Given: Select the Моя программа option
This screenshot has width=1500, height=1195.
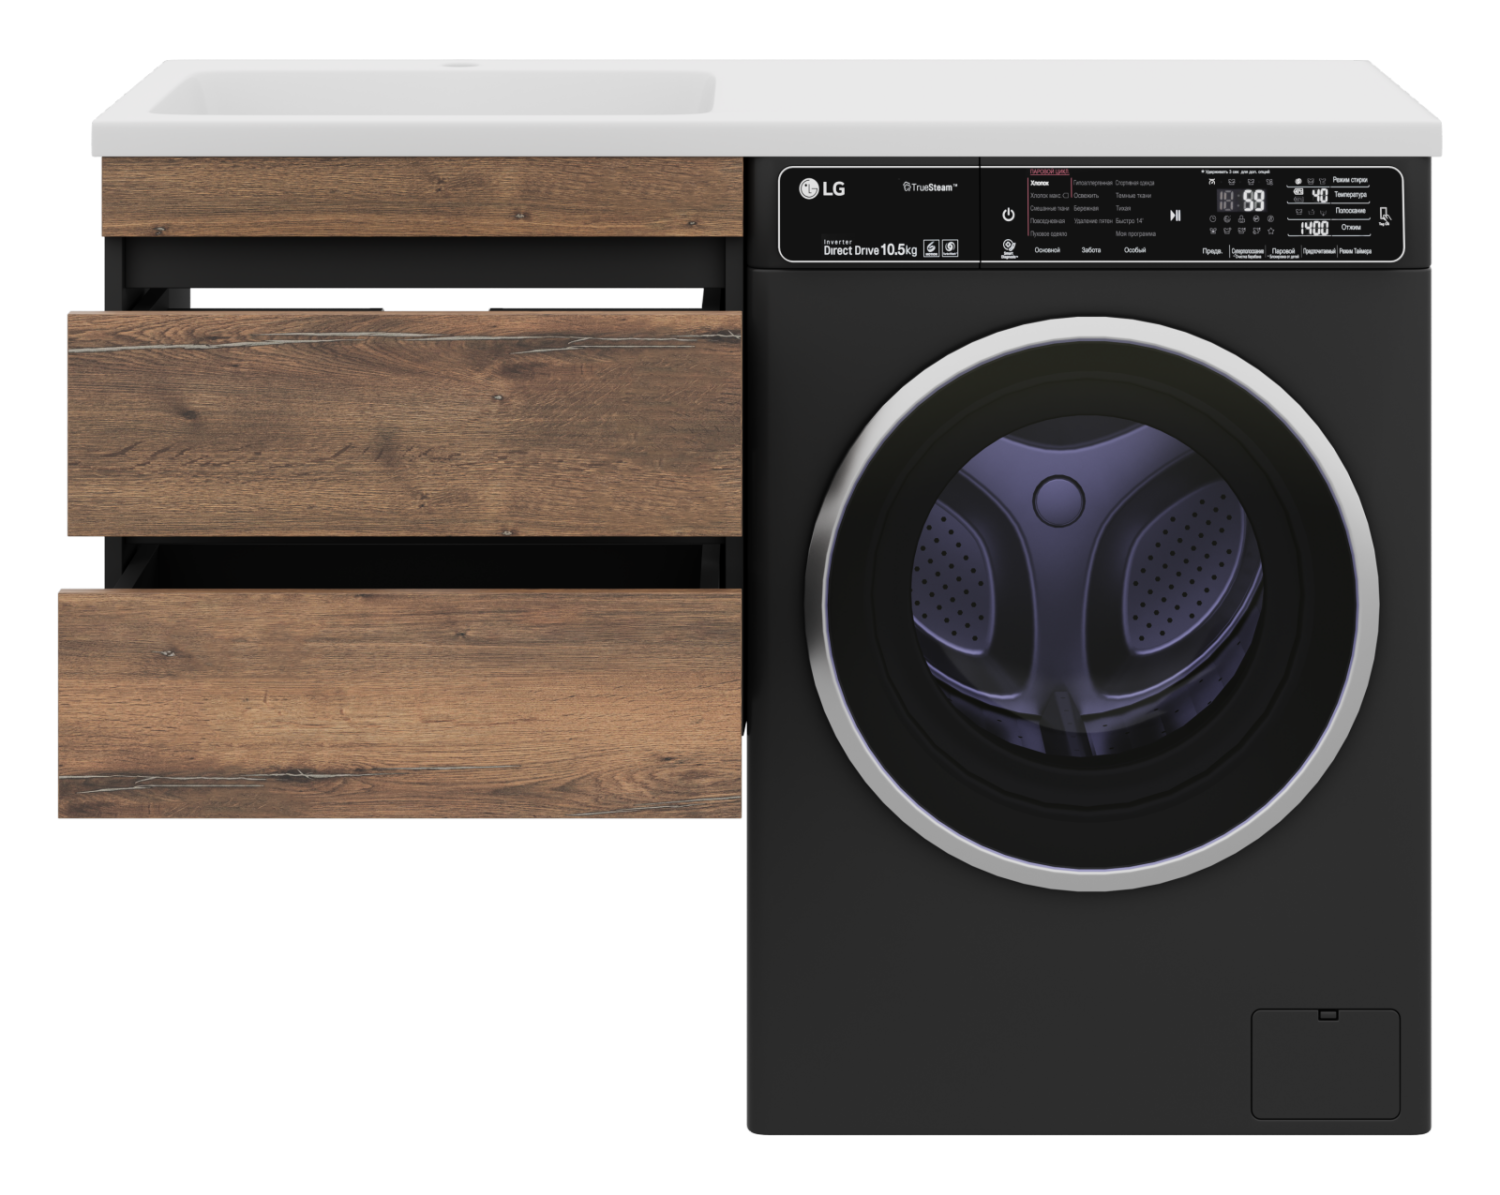Looking at the screenshot, I should point(1135,233).
